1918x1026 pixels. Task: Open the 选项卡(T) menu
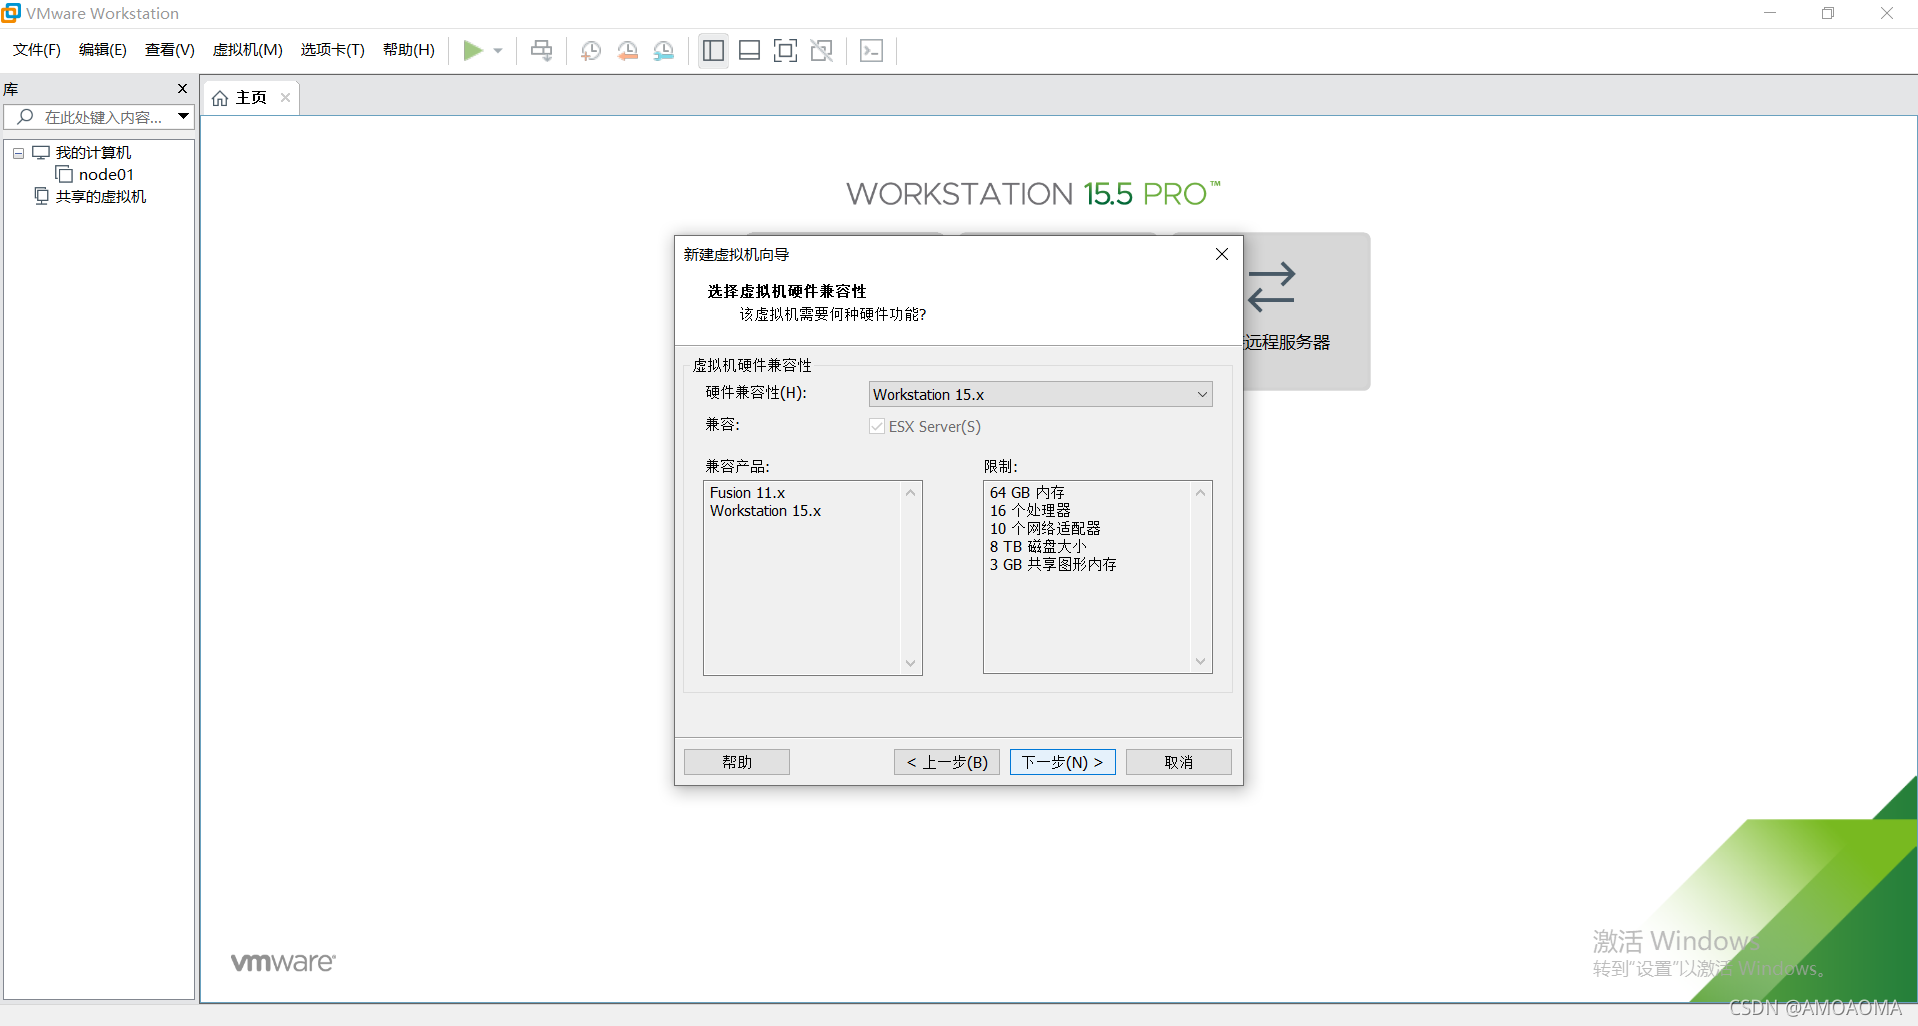333,50
